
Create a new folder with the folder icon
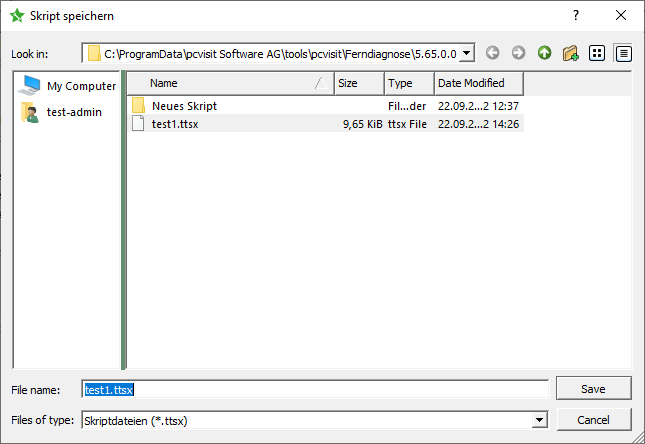[571, 53]
